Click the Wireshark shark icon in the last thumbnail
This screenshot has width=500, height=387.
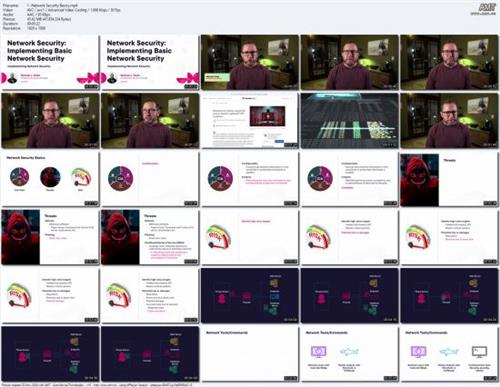tap(449, 352)
